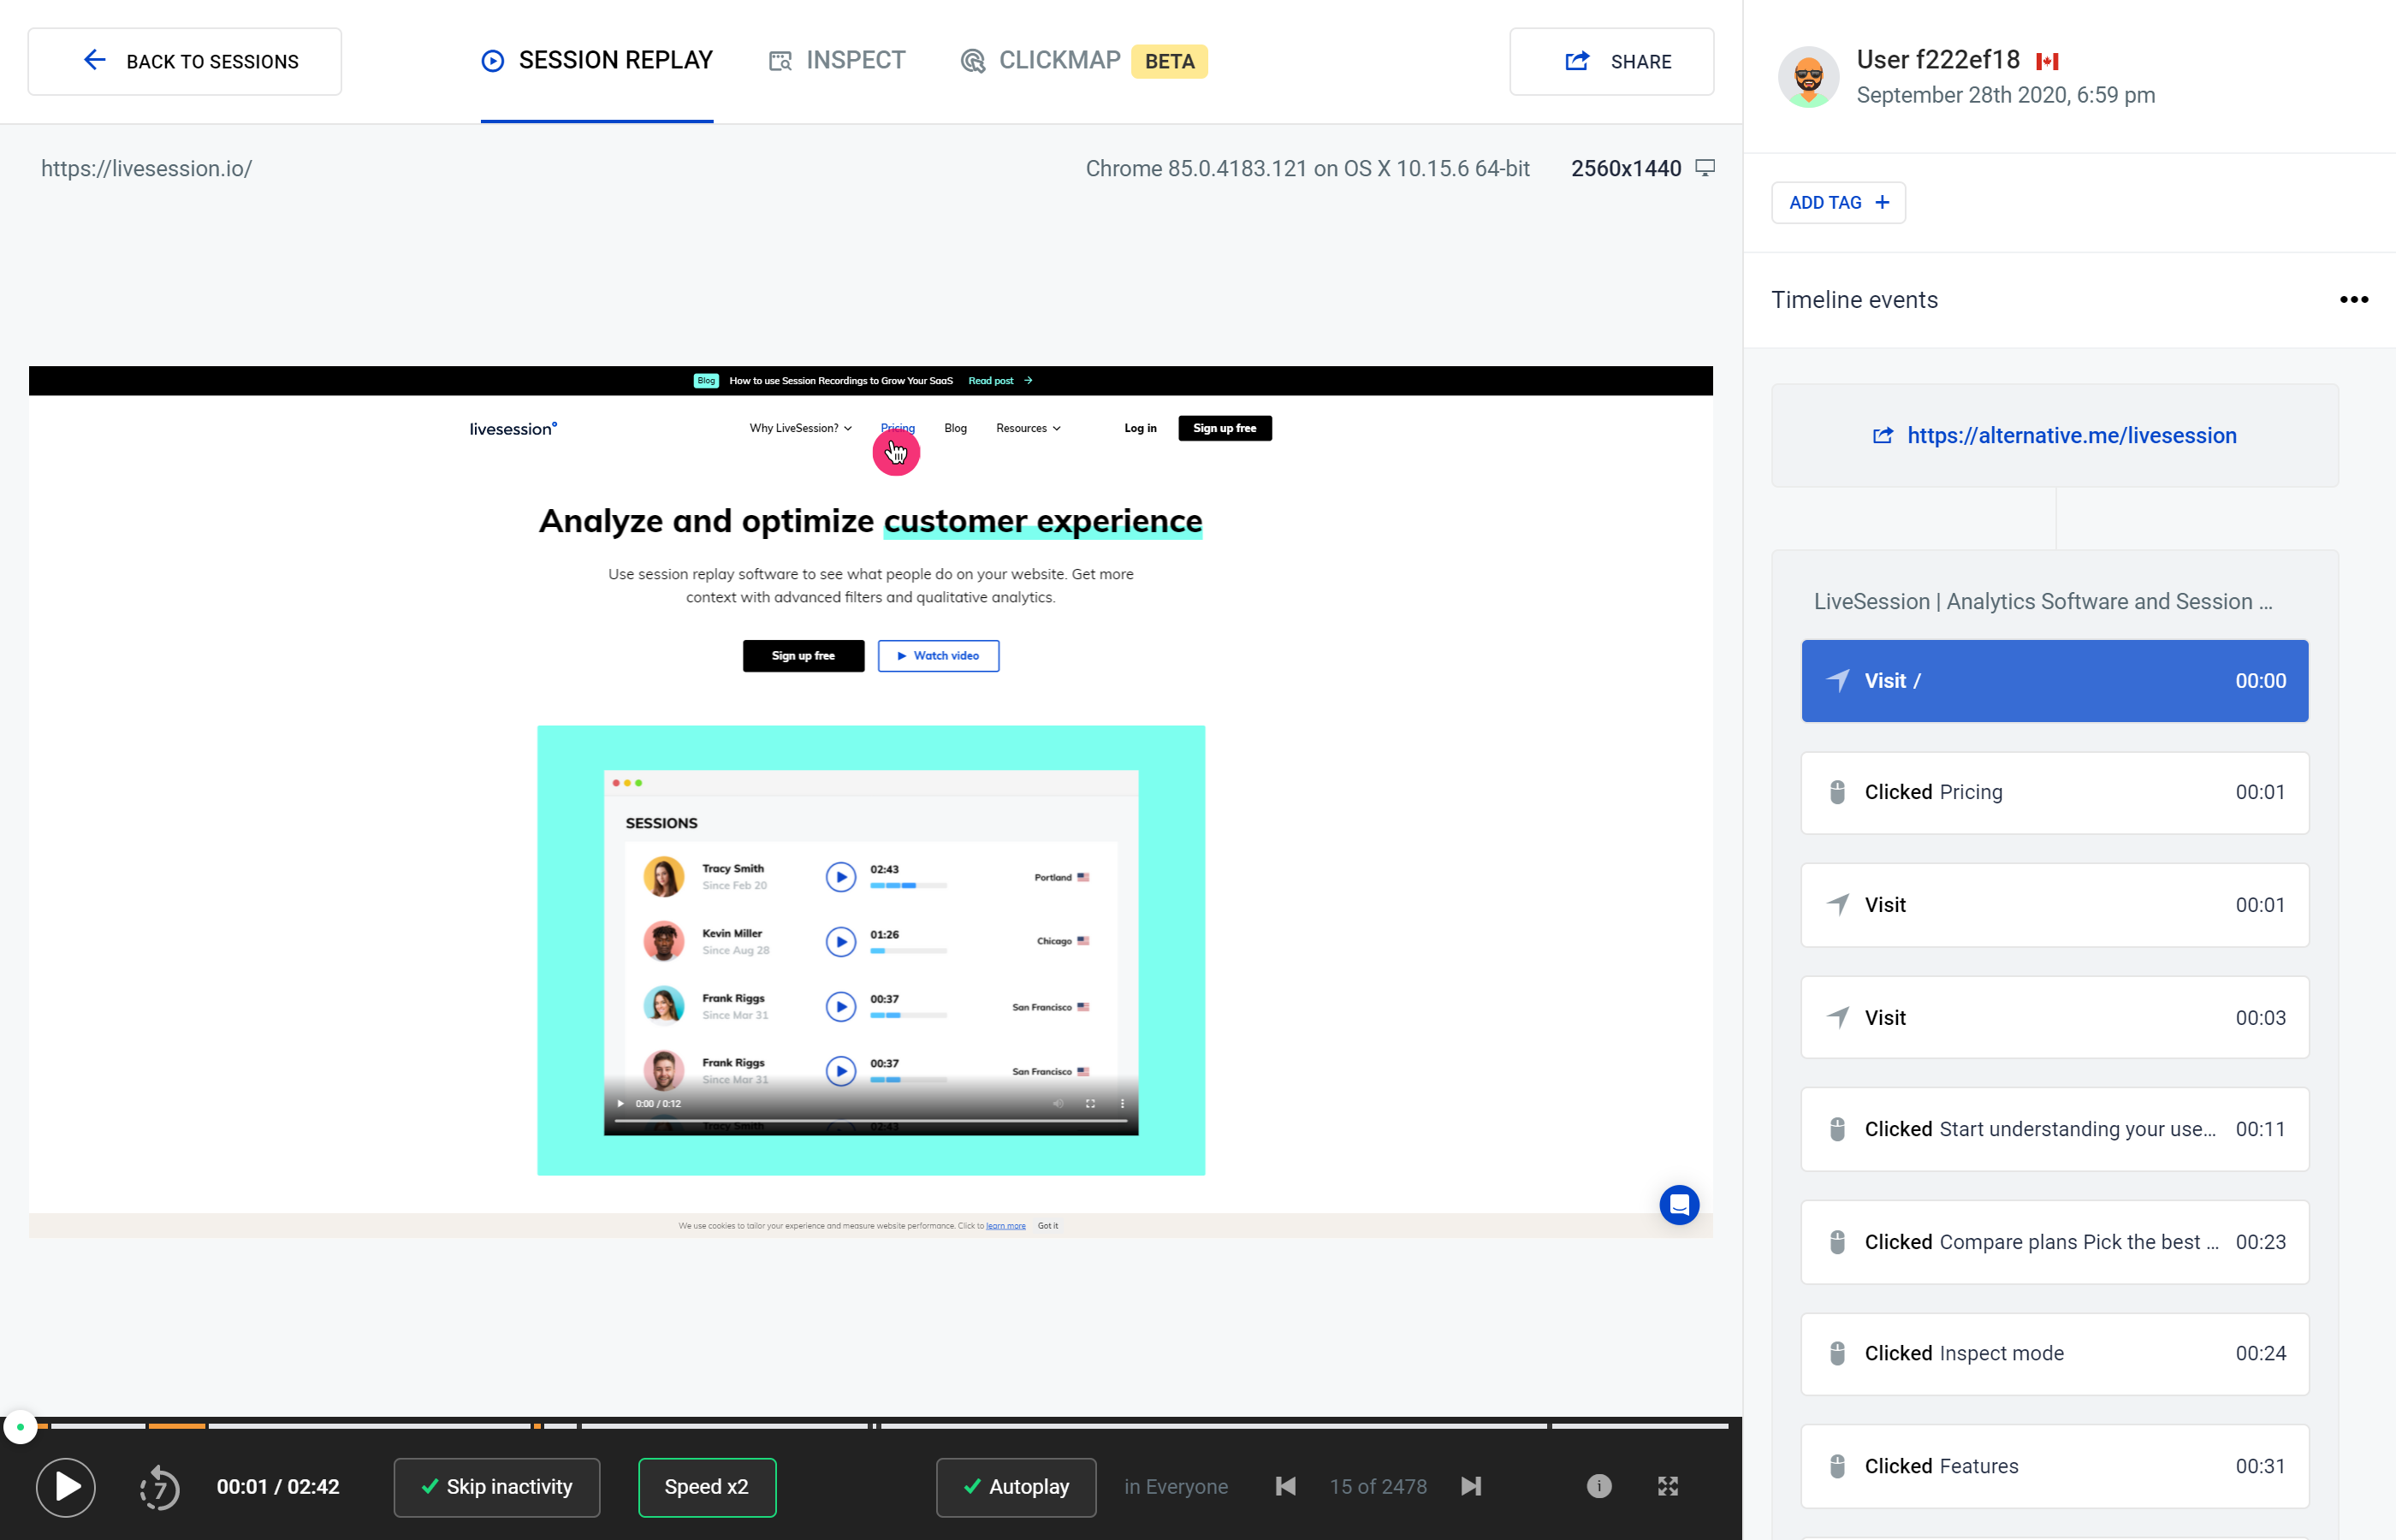The image size is (2396, 1540).
Task: Toggle Autoplay option
Action: [x=1016, y=1487]
